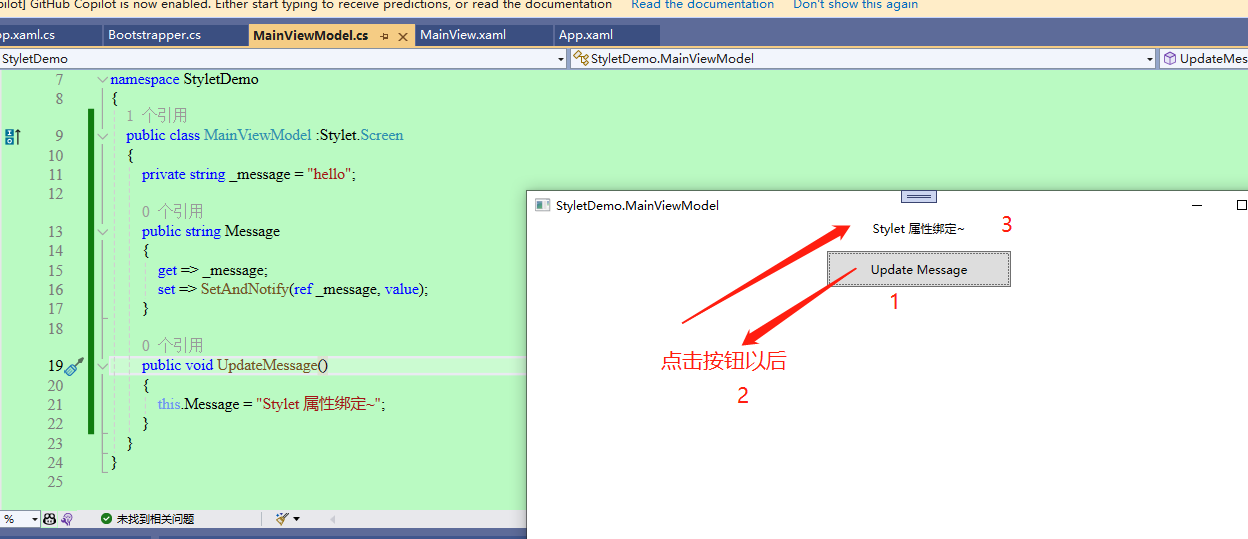This screenshot has width=1248, height=539.
Task: Open the code cleanup broom icon
Action: (x=282, y=519)
